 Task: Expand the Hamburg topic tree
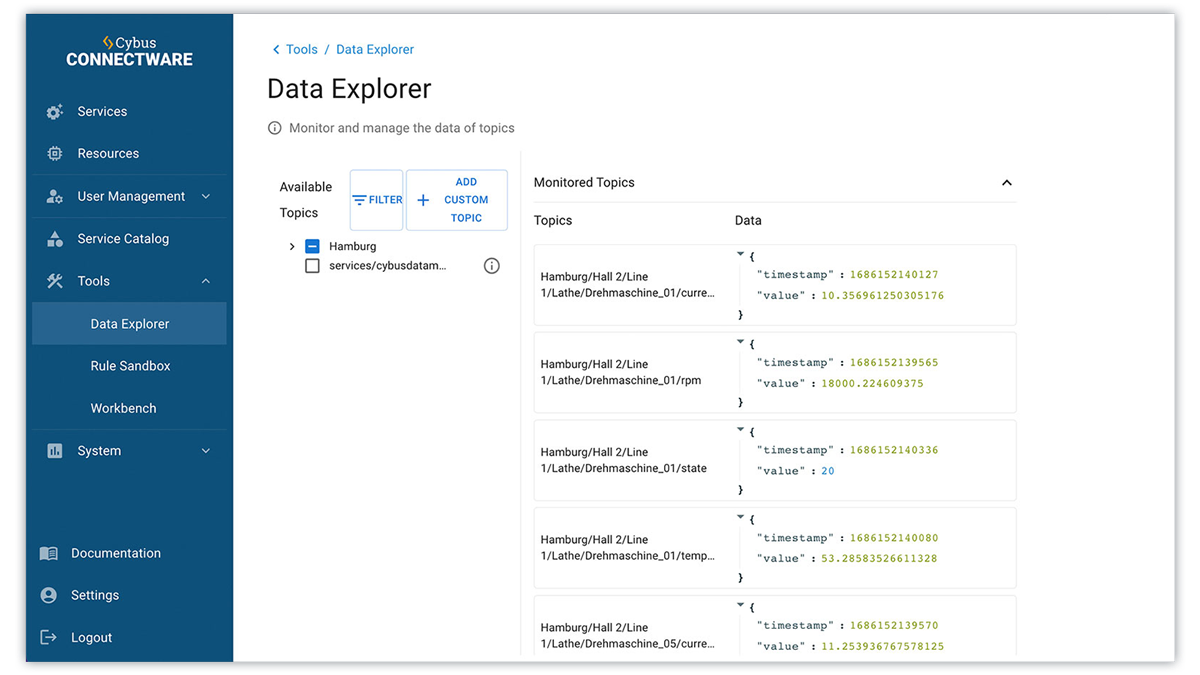[292, 246]
